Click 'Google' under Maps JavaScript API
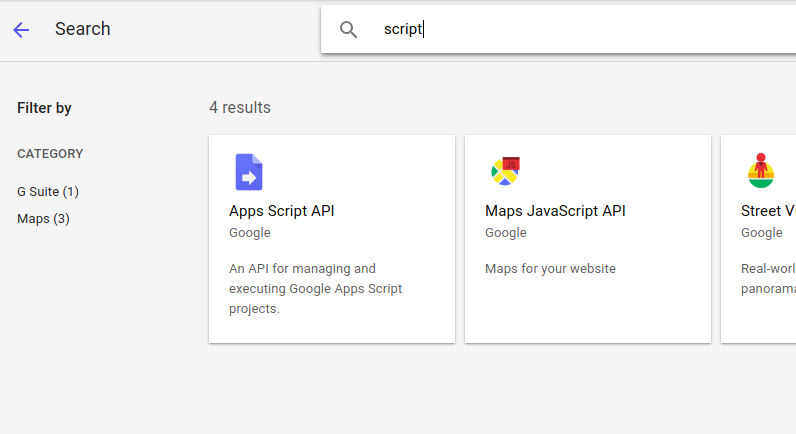Viewport: 796px width, 434px height. 506,232
